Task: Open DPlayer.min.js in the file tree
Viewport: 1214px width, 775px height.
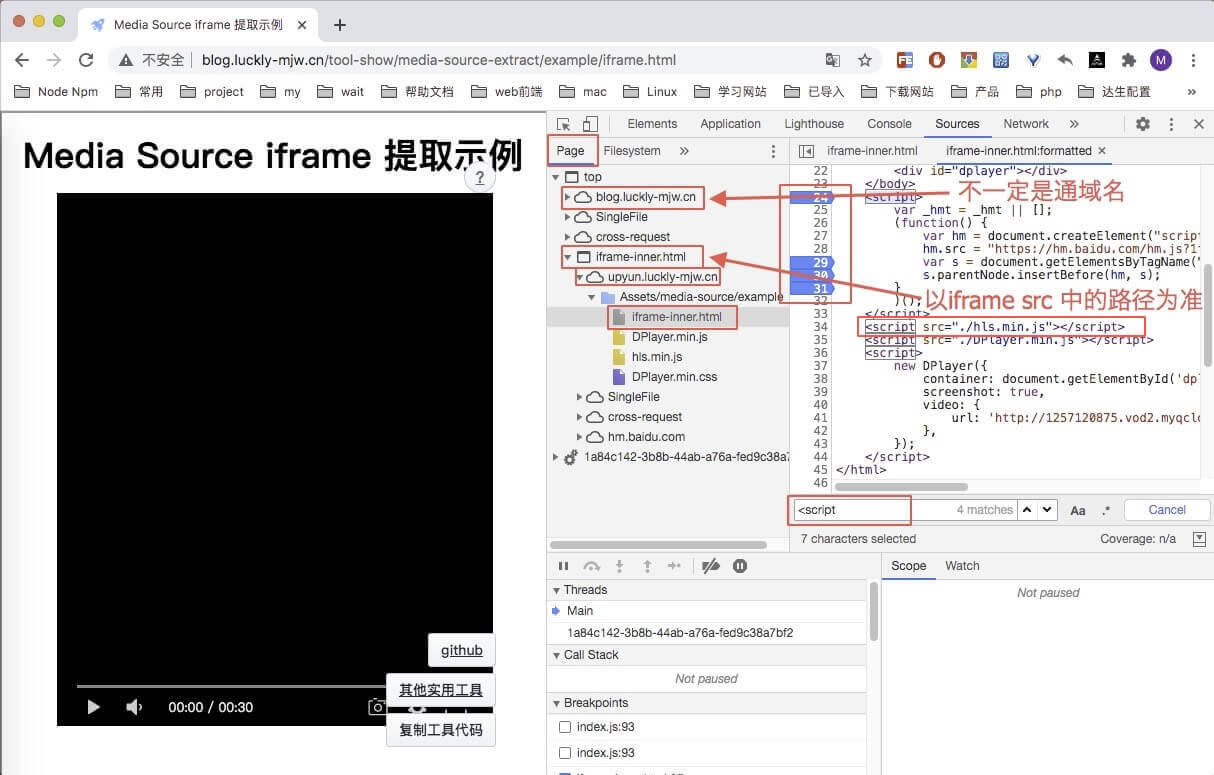Action: point(669,337)
